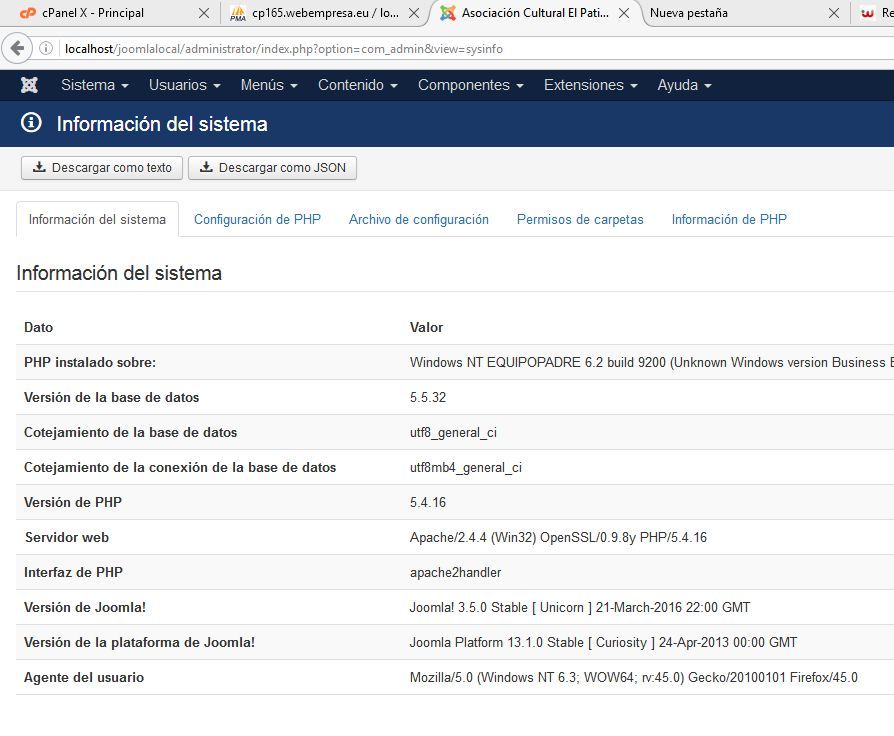This screenshot has height=736, width=894.
Task: Expand the Menús dropdown menu
Action: tap(269, 85)
